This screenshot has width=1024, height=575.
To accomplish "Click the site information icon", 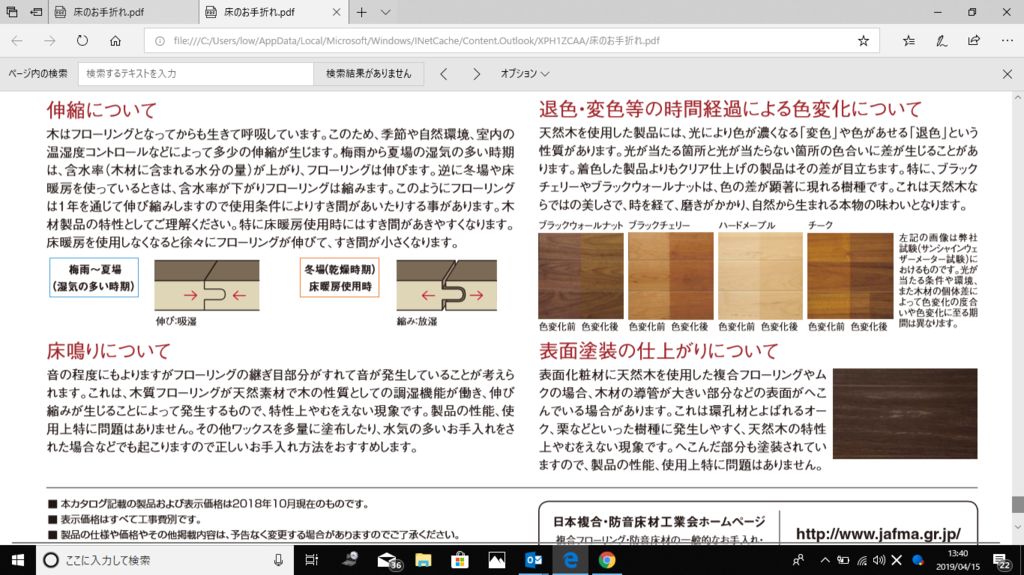I will pos(159,41).
